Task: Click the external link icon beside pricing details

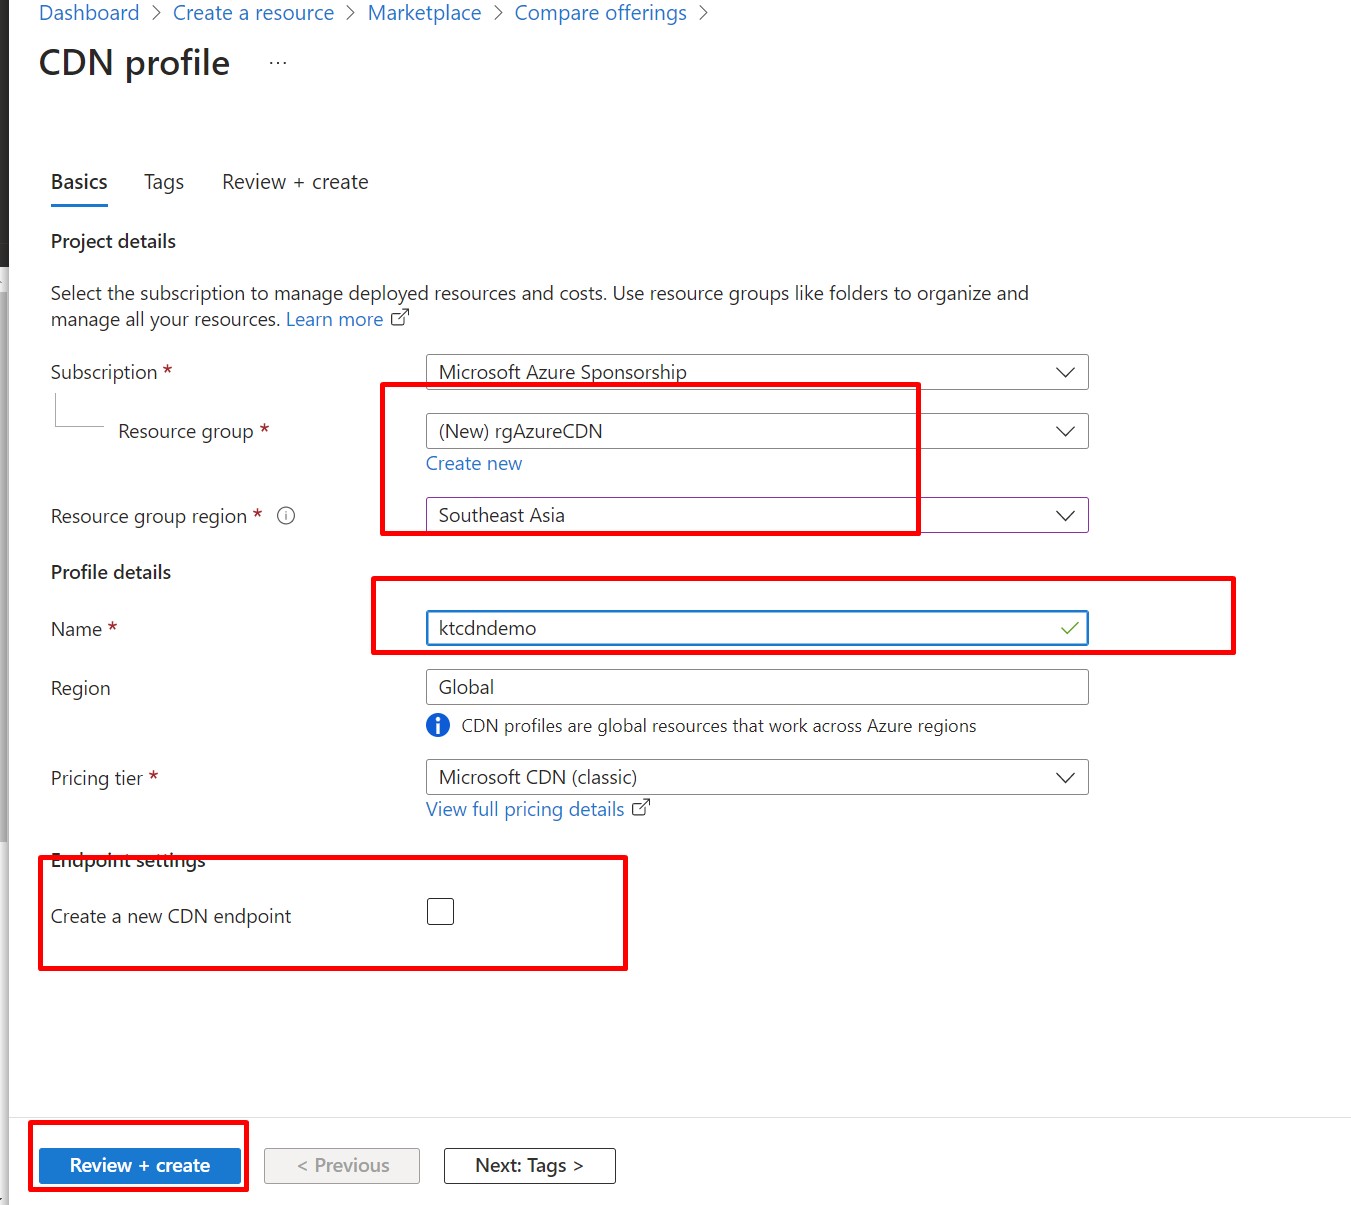Action: pos(641,808)
